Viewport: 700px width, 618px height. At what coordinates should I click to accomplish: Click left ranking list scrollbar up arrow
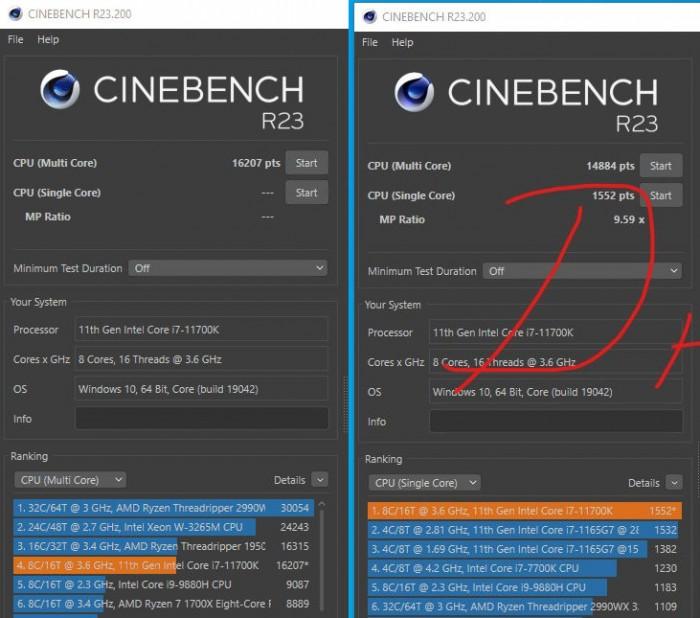coord(322,504)
